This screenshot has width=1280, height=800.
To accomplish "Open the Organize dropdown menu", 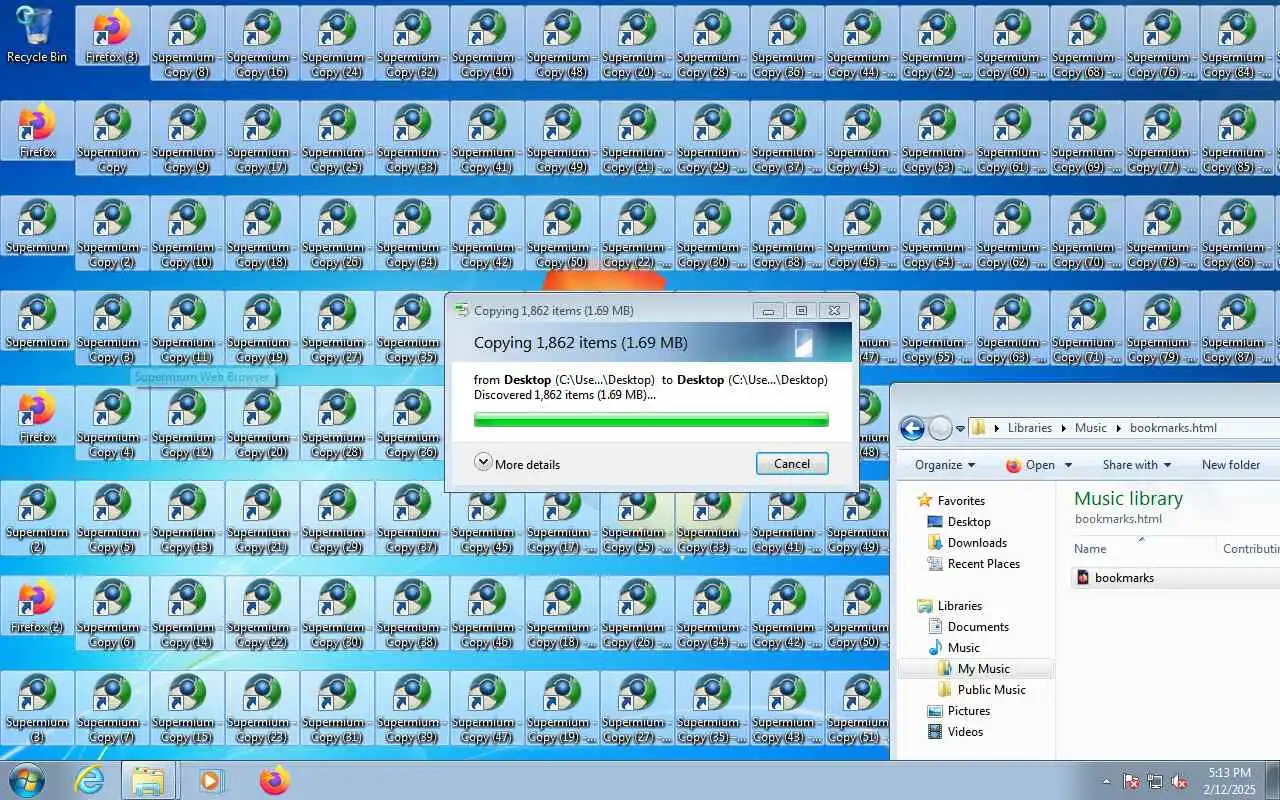I will [x=945, y=465].
